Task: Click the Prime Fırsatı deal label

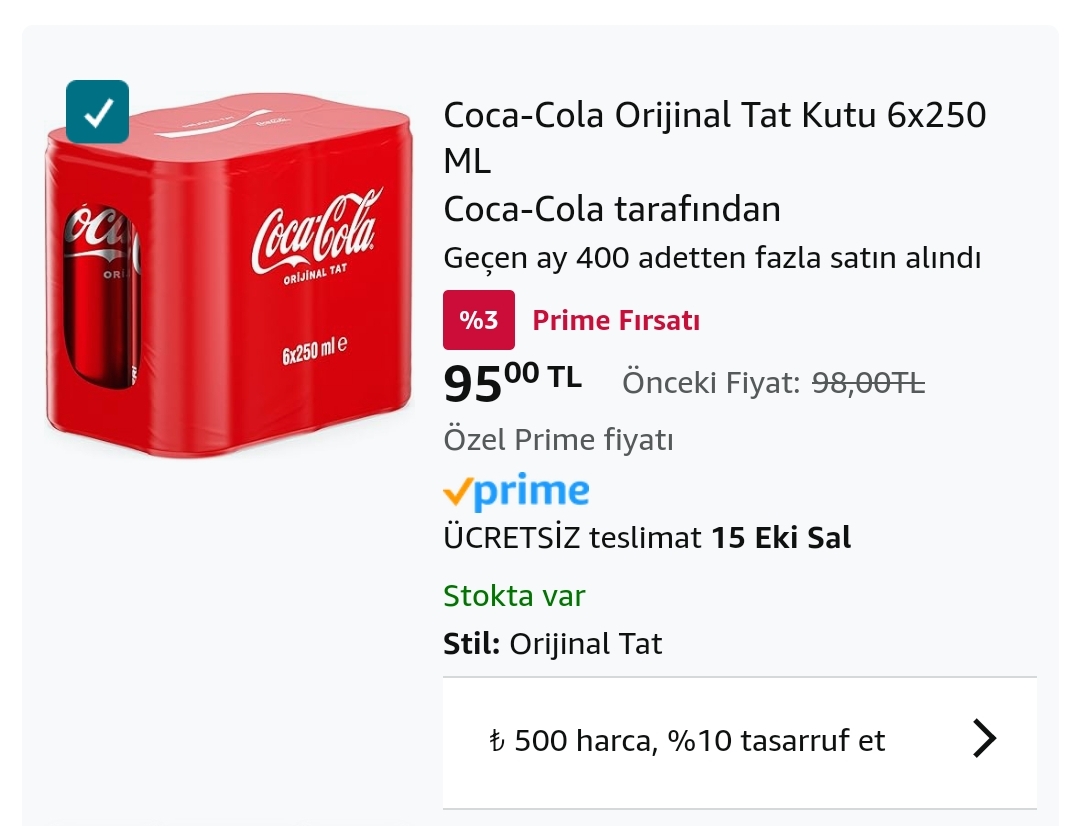Action: (x=615, y=321)
